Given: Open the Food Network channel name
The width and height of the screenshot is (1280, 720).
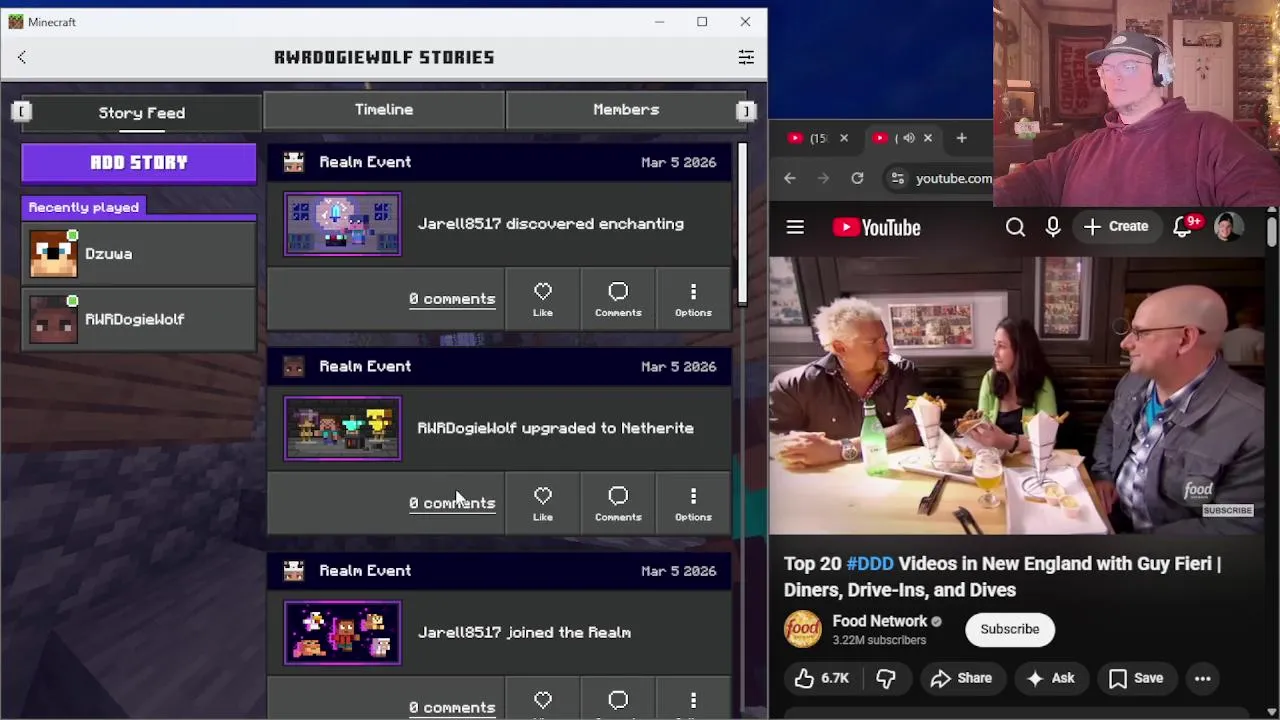Looking at the screenshot, I should coord(880,621).
